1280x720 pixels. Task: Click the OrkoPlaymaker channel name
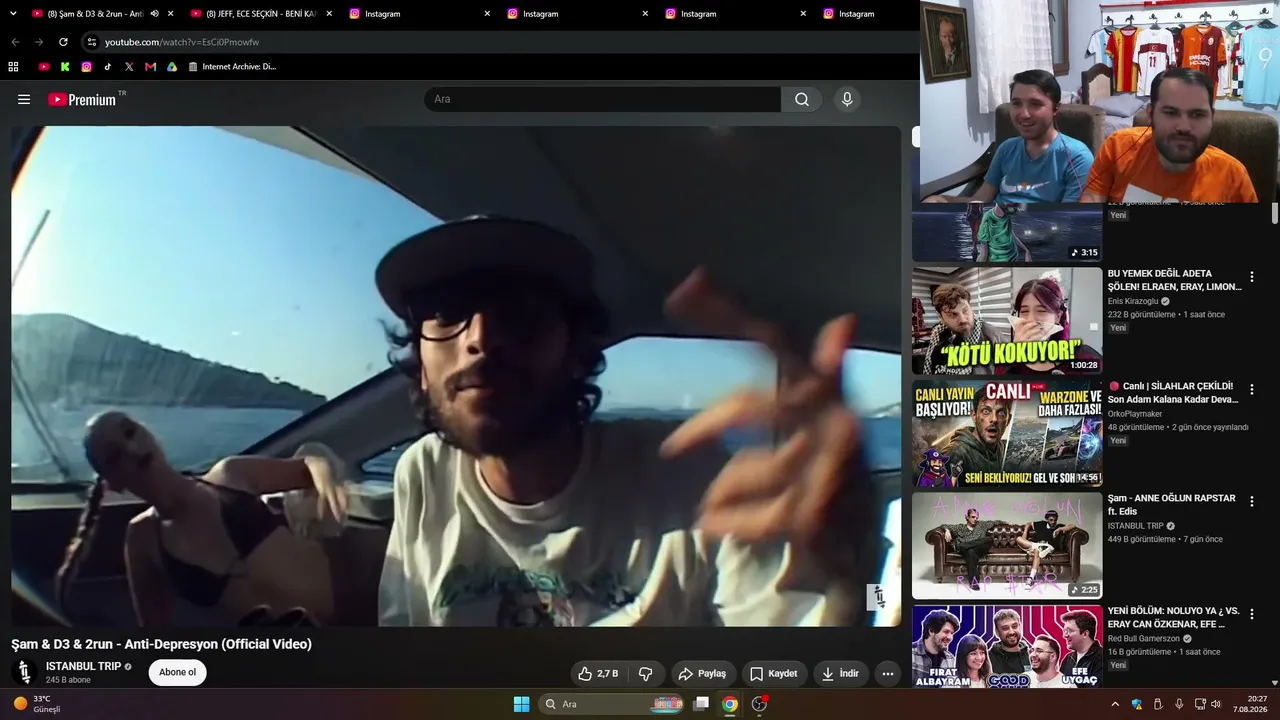pos(1135,414)
